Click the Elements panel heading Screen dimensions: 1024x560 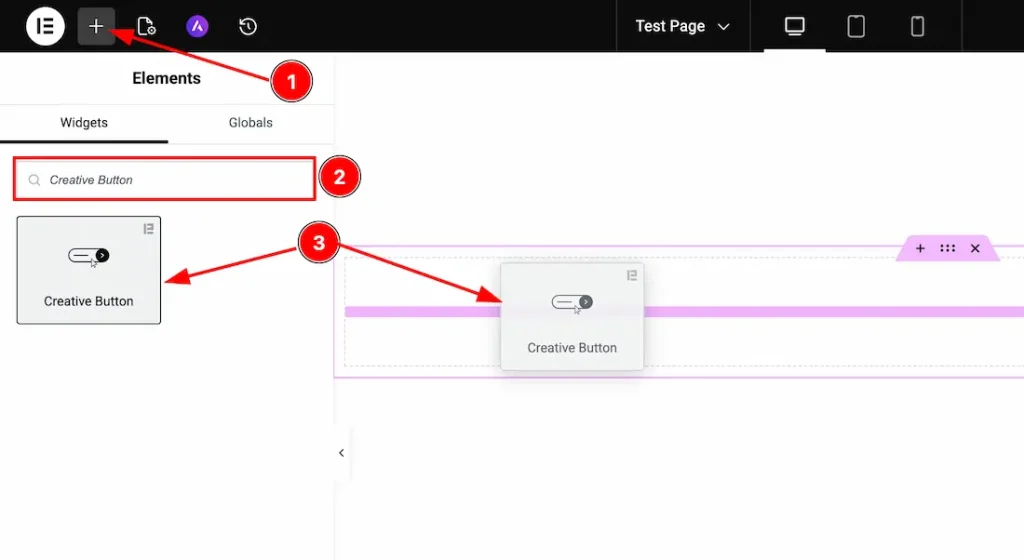click(167, 78)
